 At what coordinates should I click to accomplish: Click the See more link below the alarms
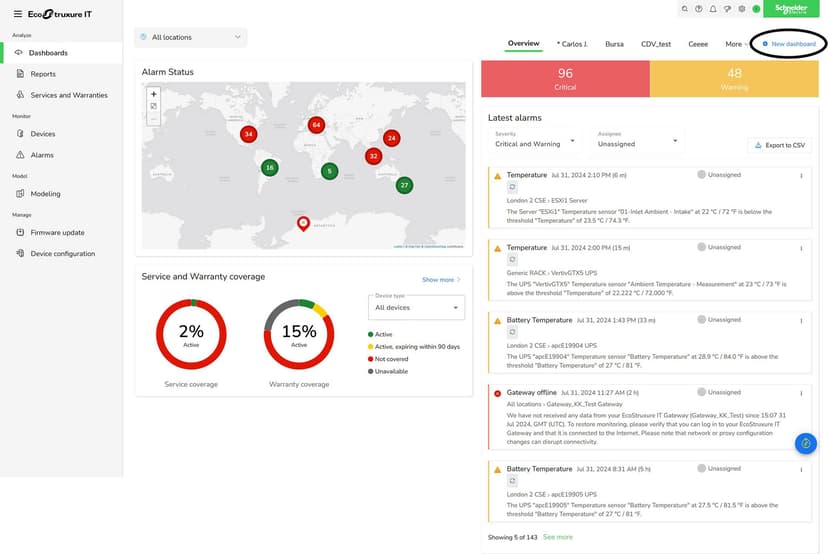558,537
